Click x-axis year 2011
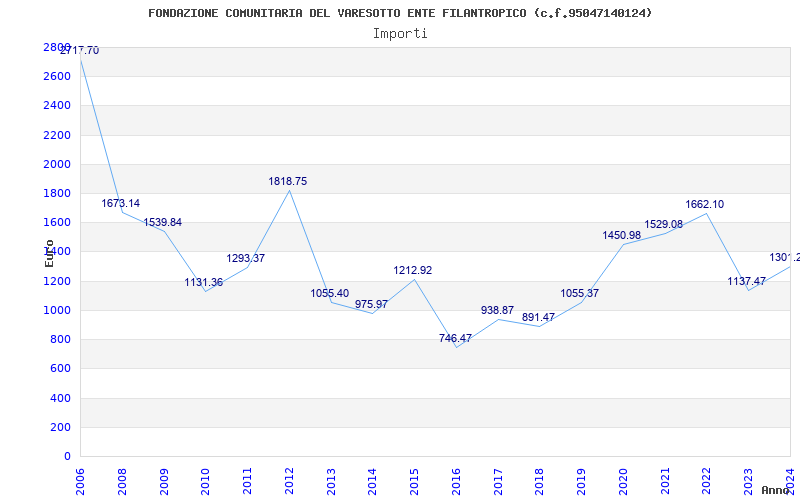Viewport: 800px width, 500px height. (247, 482)
